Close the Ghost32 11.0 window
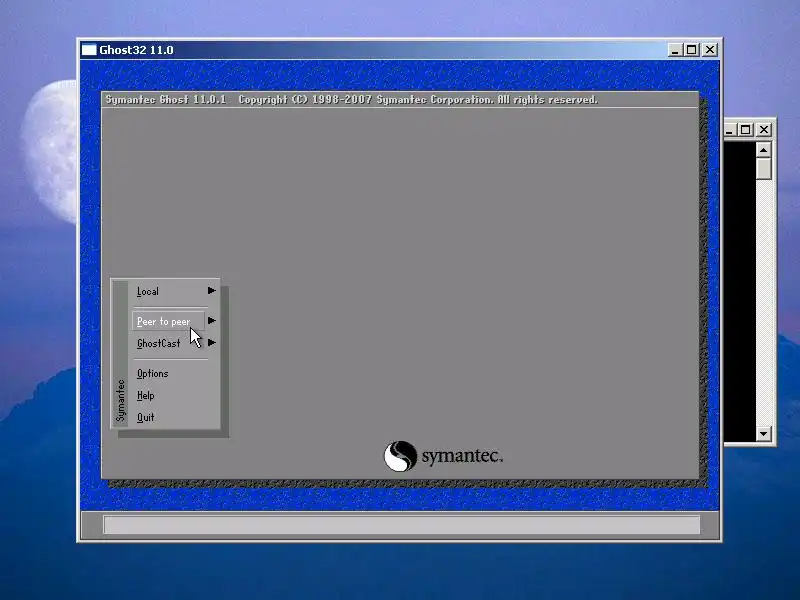800x600 pixels. tap(710, 50)
